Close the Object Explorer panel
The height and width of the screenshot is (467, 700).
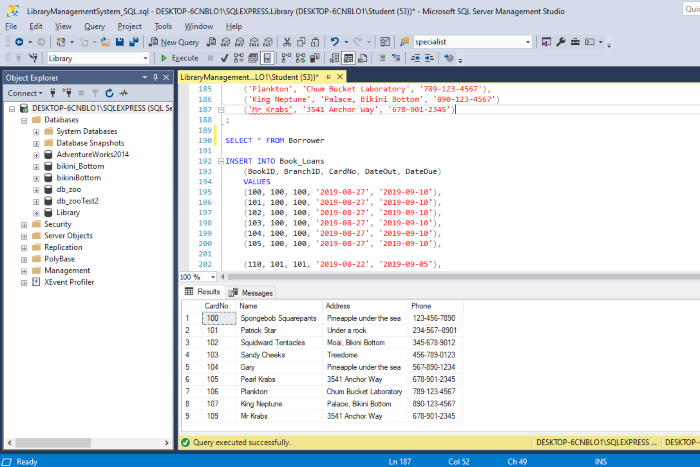pyautogui.click(x=166, y=78)
